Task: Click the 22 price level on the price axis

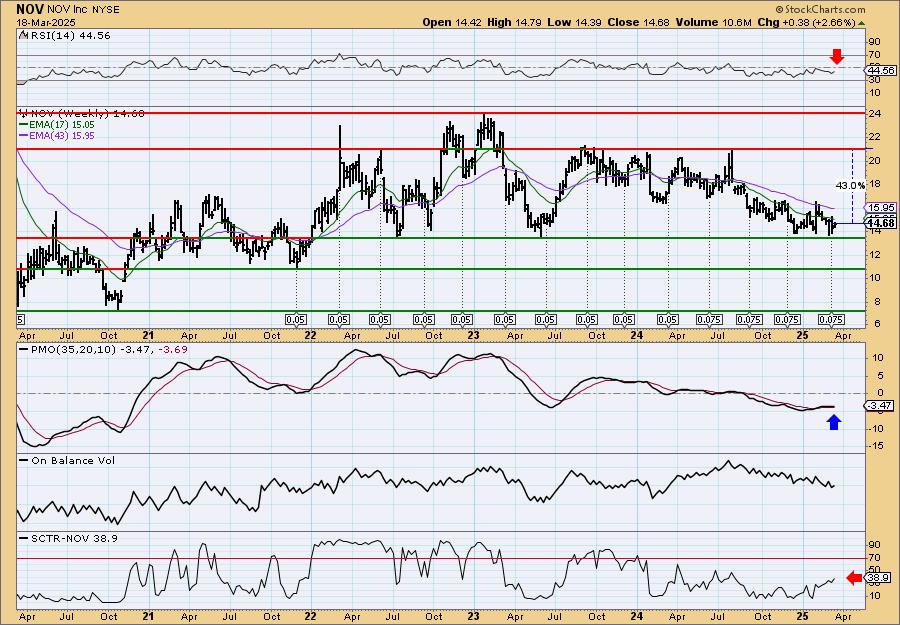Action: (873, 137)
